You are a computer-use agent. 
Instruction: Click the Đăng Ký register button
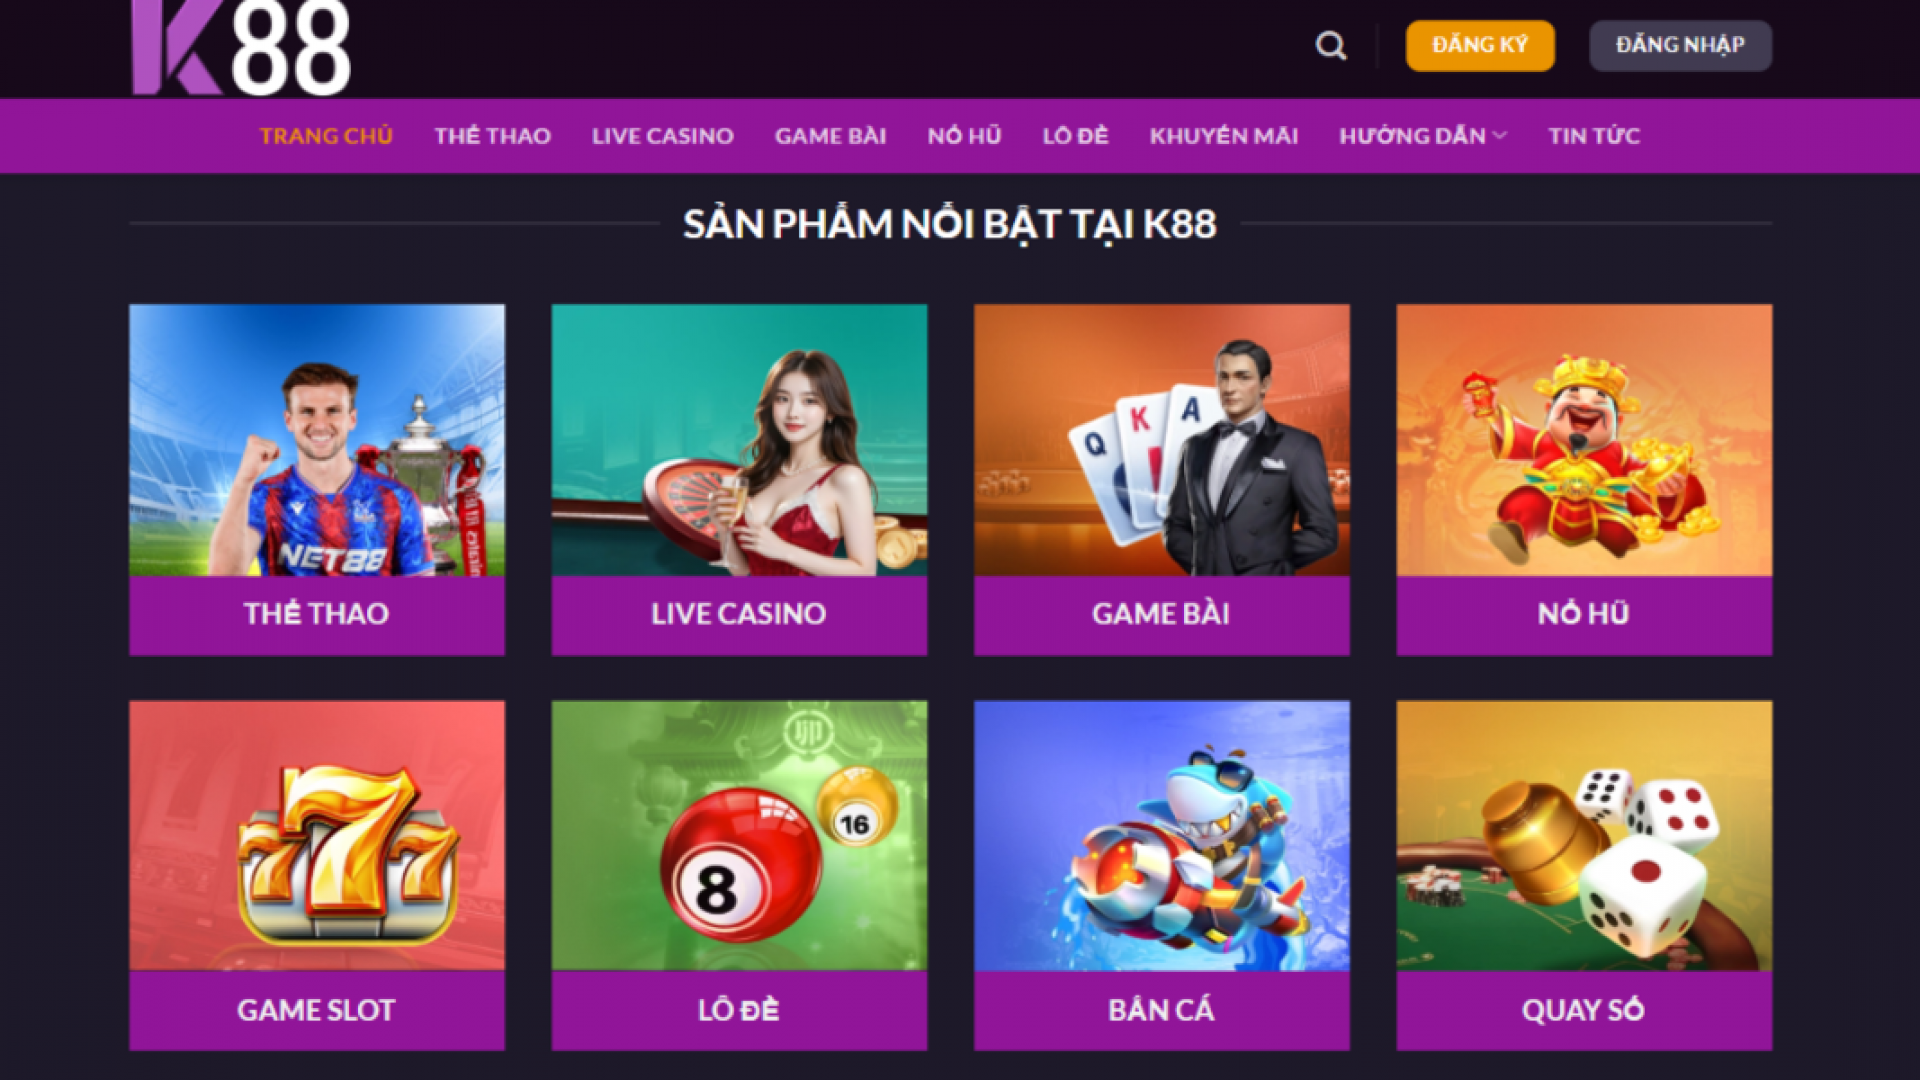[x=1480, y=46]
